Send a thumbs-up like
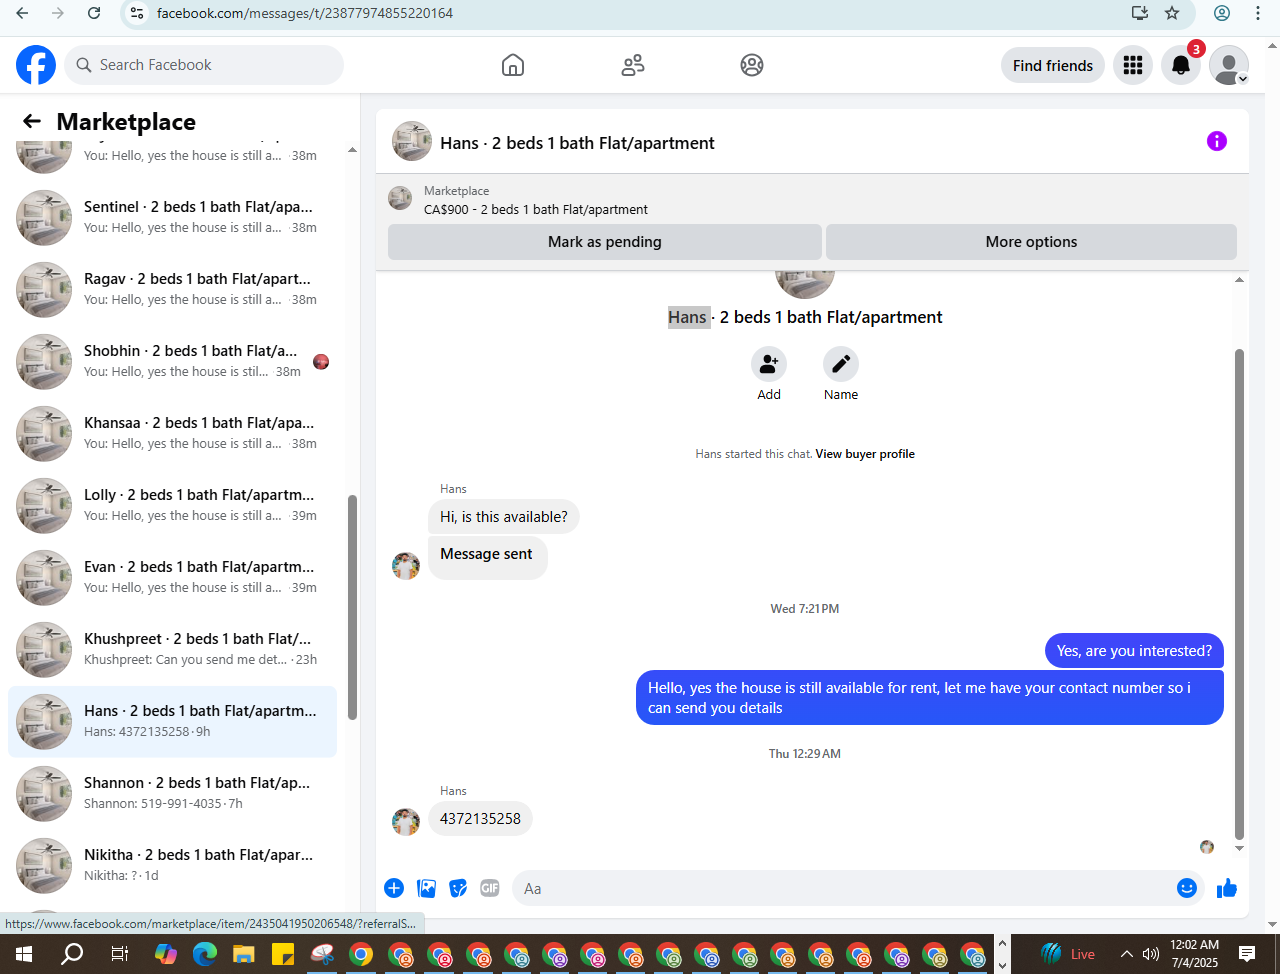This screenshot has width=1280, height=974. [1227, 888]
